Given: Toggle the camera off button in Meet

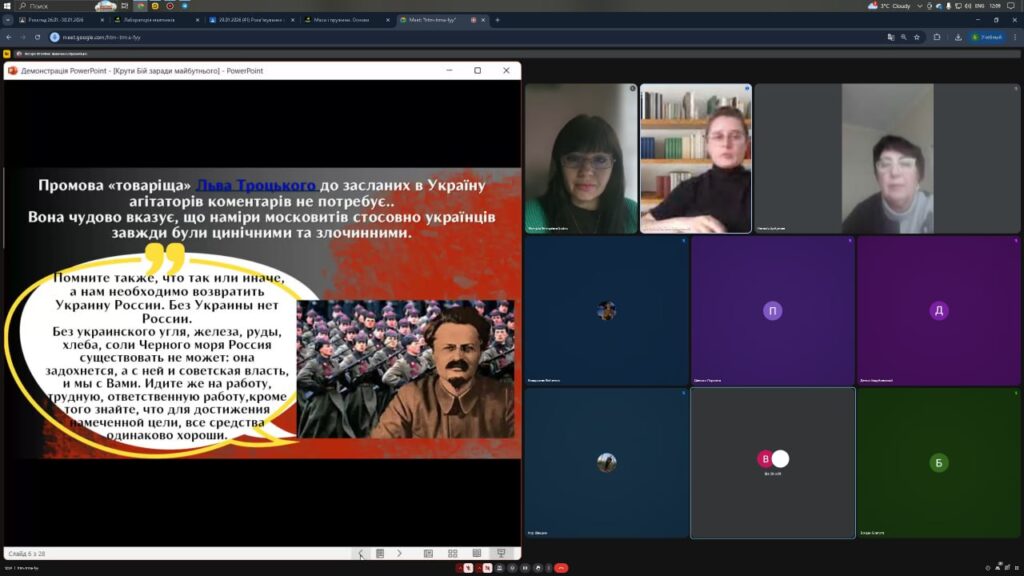Looking at the screenshot, I should coord(489,568).
